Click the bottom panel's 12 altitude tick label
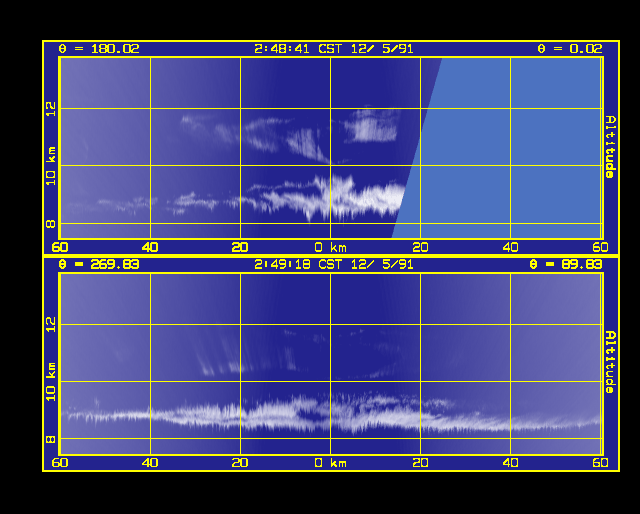The height and width of the screenshot is (514, 640). coord(51,325)
